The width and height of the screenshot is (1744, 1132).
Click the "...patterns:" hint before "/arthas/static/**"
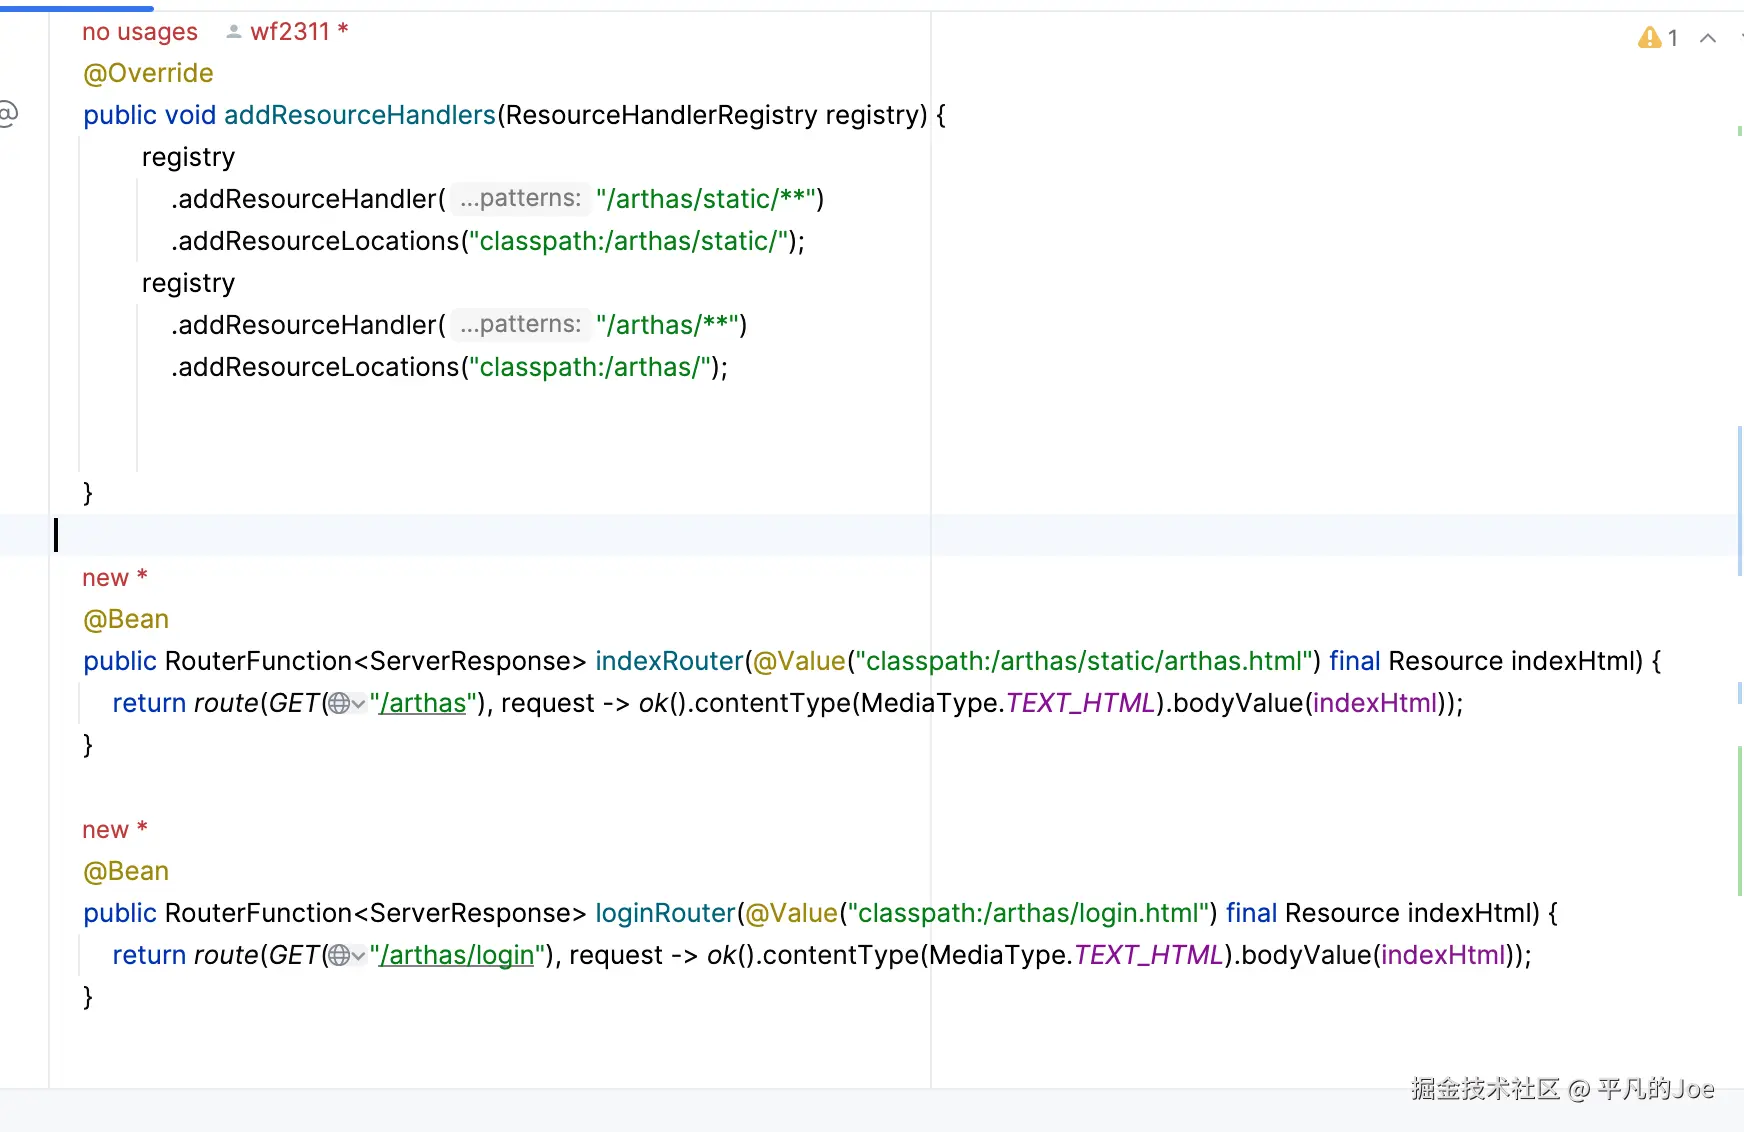point(520,198)
